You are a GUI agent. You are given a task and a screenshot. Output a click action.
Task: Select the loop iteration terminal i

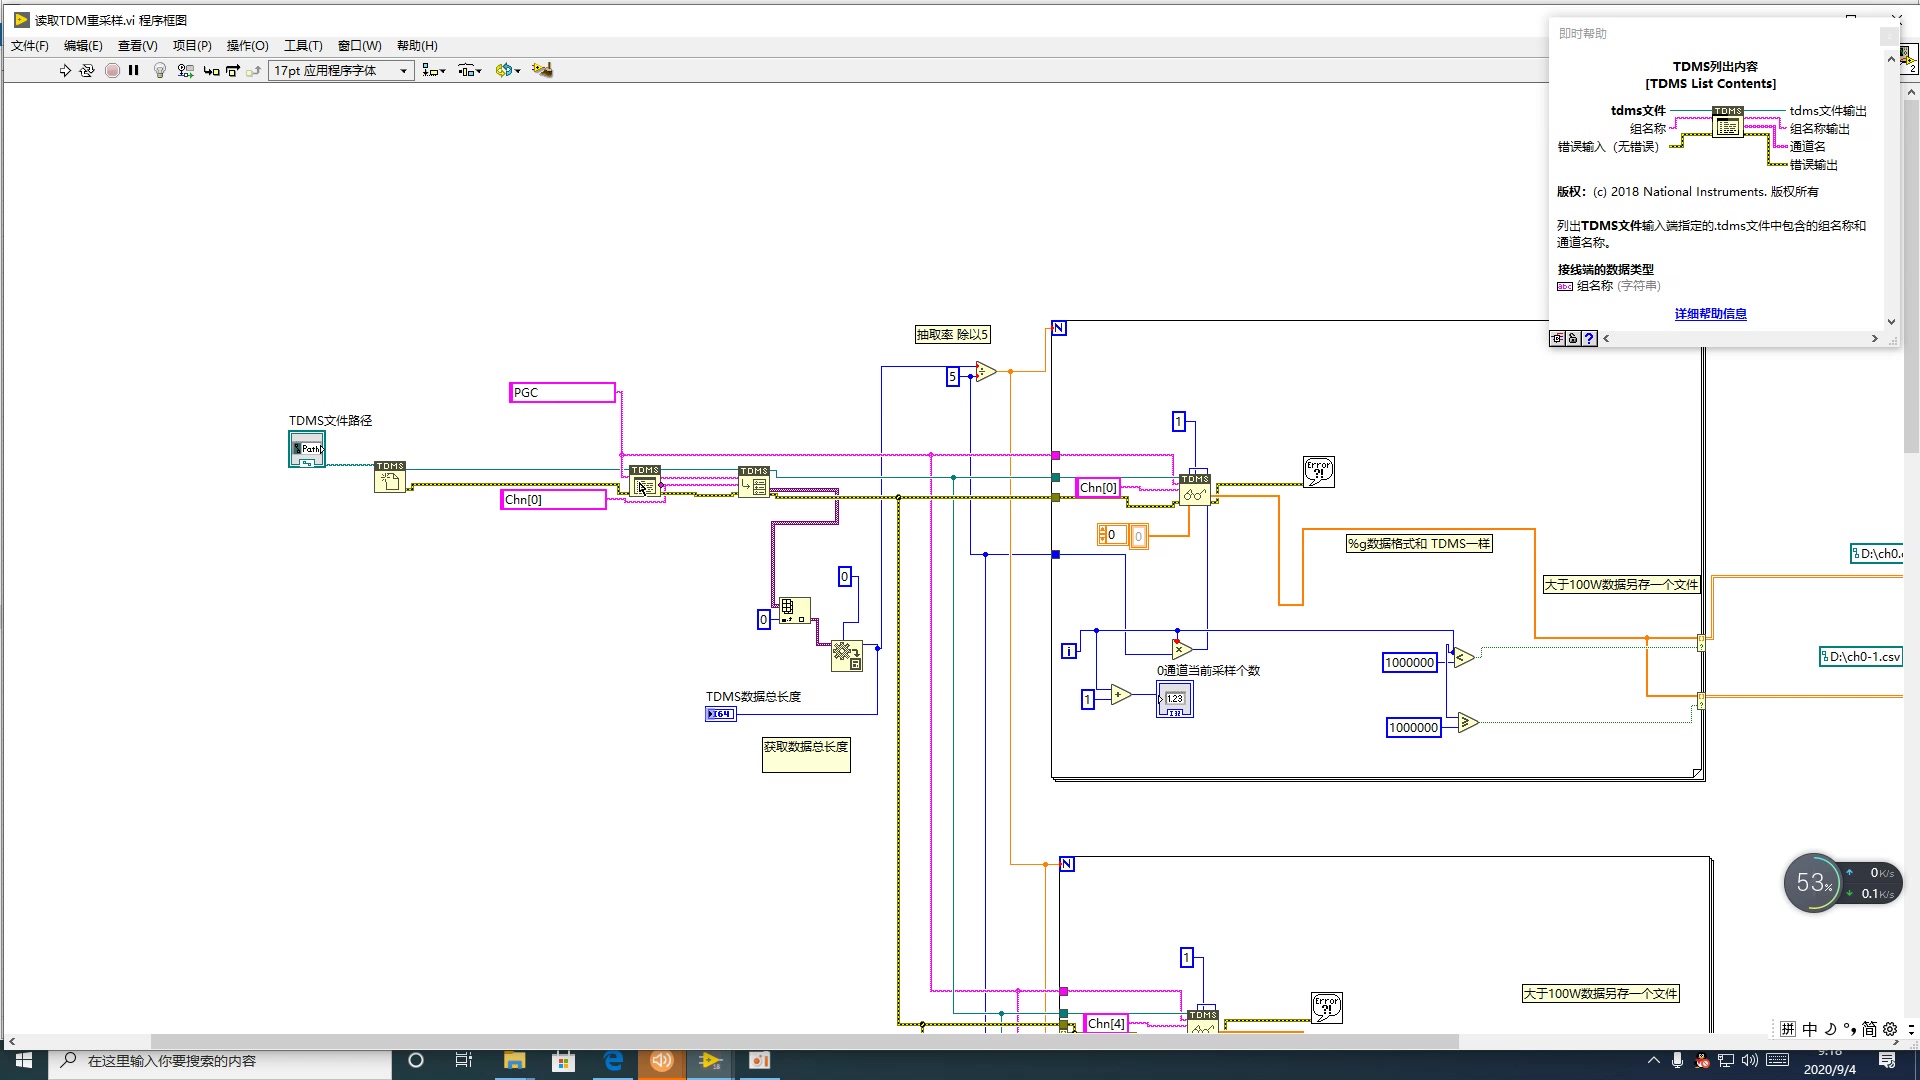1069,651
